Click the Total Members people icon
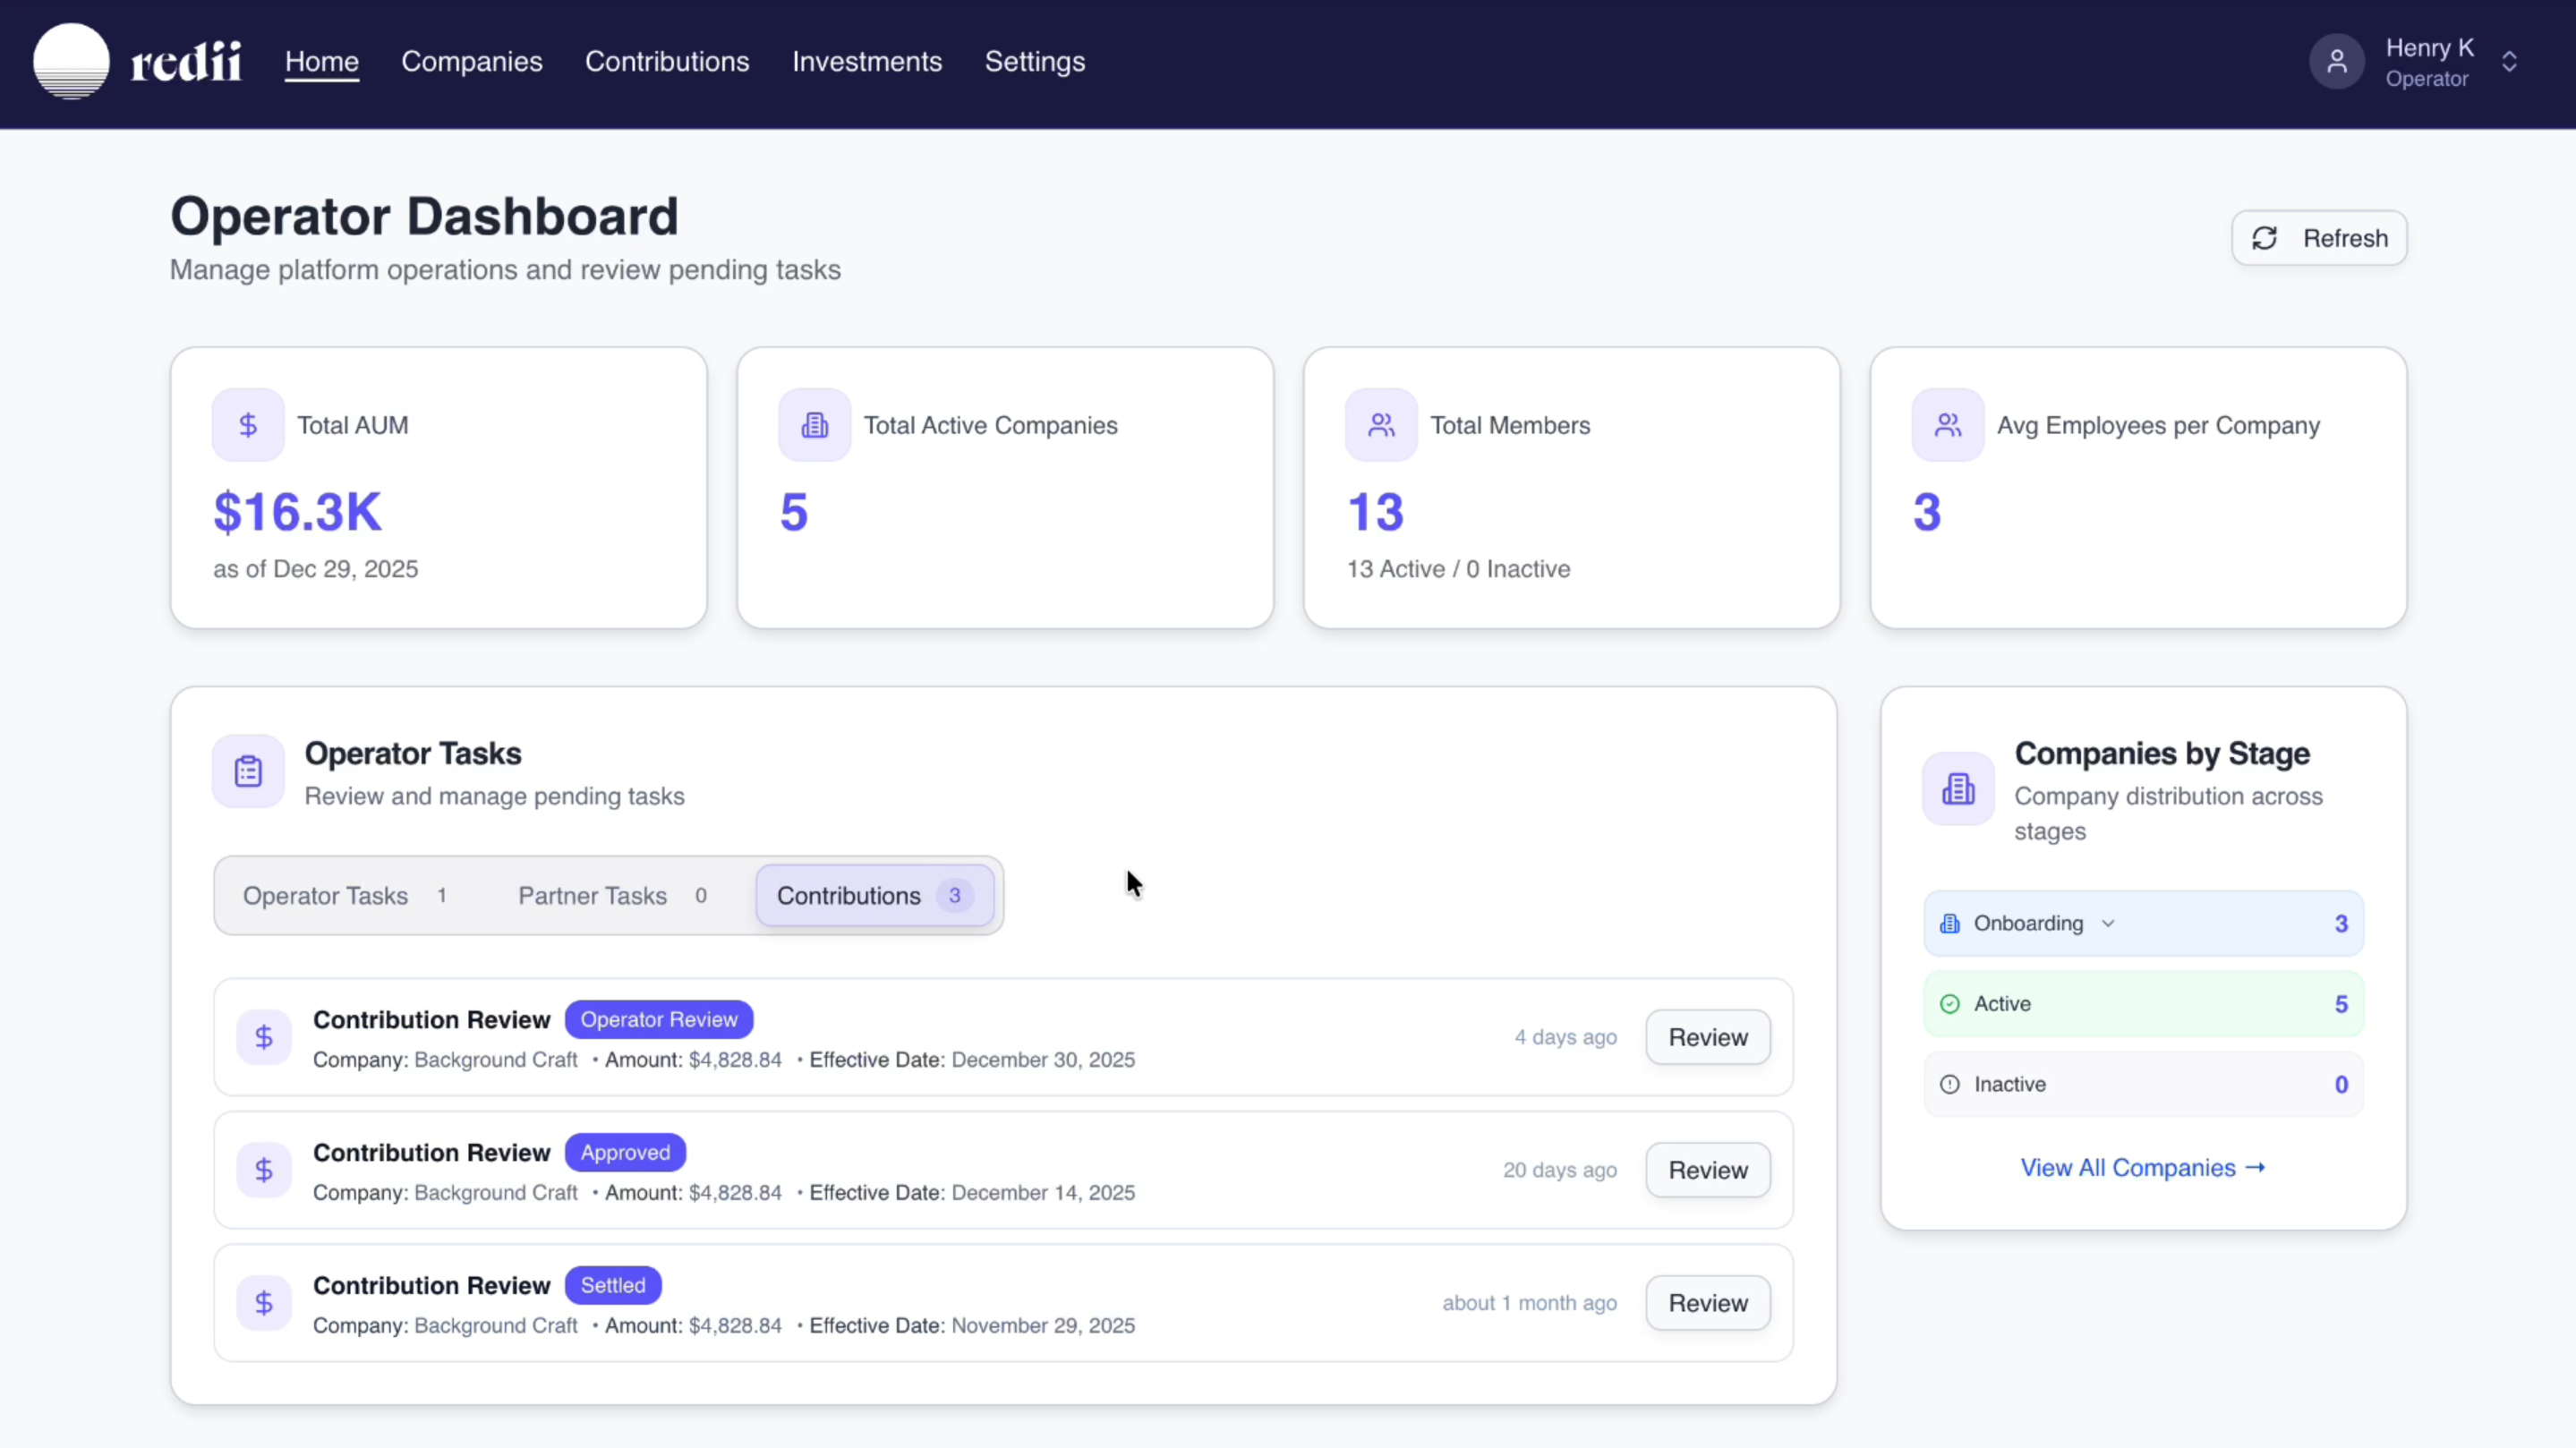The image size is (2576, 1448). [1381, 425]
